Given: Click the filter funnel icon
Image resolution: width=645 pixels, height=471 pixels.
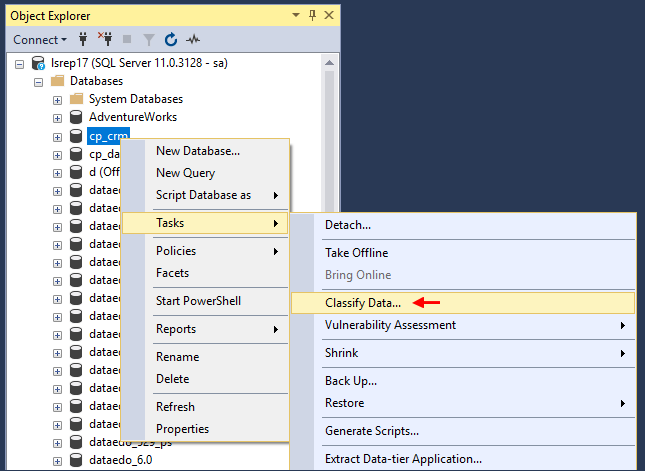Looking at the screenshot, I should (x=149, y=40).
